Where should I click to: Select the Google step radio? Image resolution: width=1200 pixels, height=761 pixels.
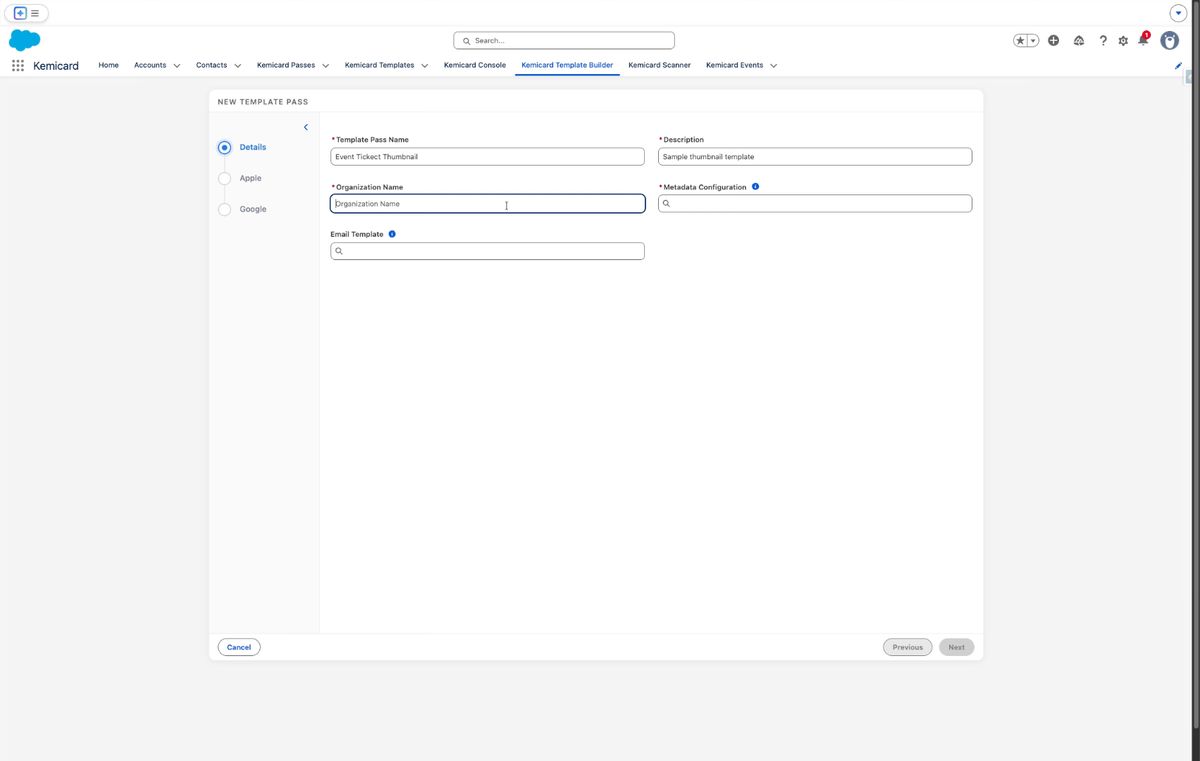pyautogui.click(x=224, y=209)
